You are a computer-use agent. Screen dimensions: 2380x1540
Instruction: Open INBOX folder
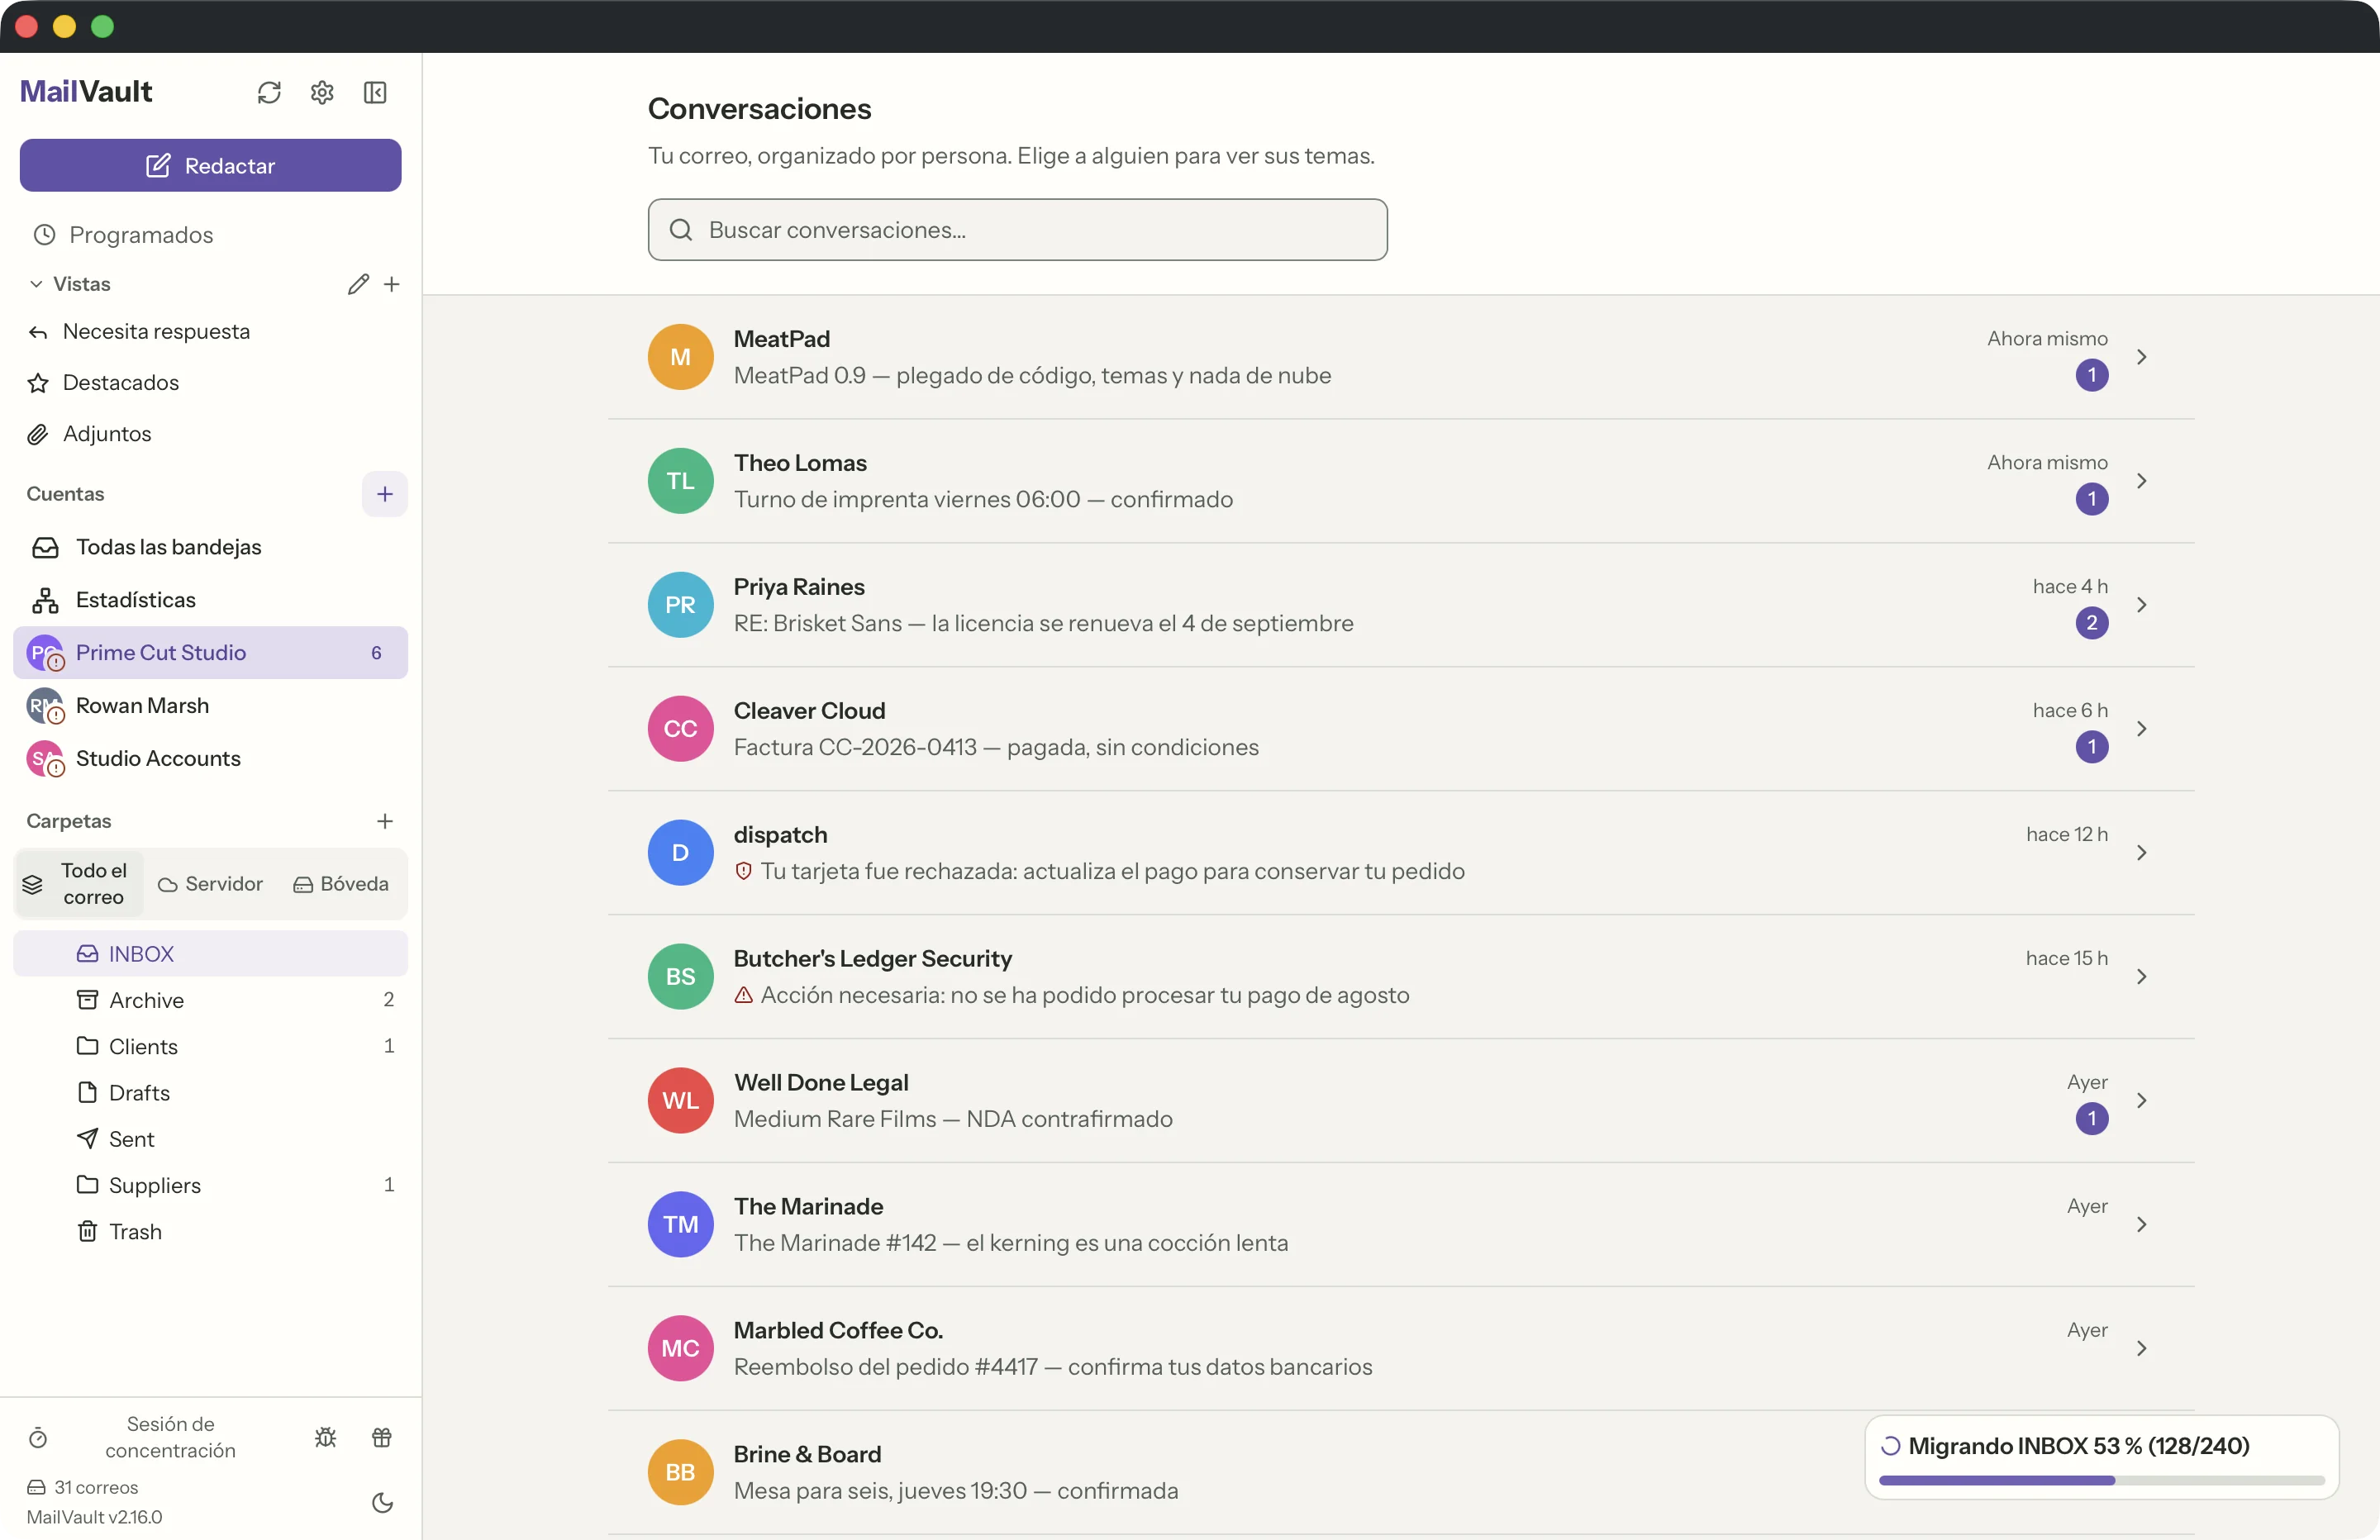point(210,954)
